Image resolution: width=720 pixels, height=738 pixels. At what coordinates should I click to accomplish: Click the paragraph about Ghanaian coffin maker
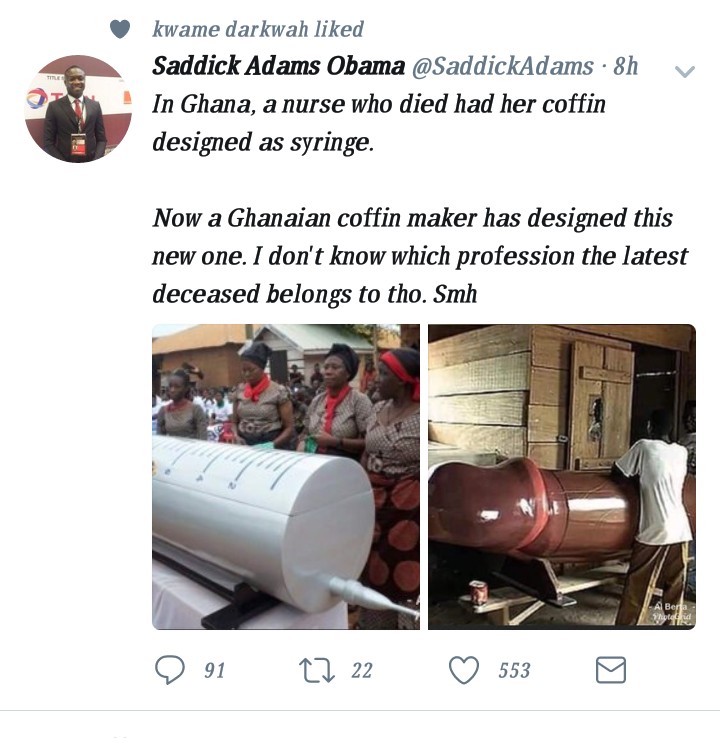(x=420, y=256)
